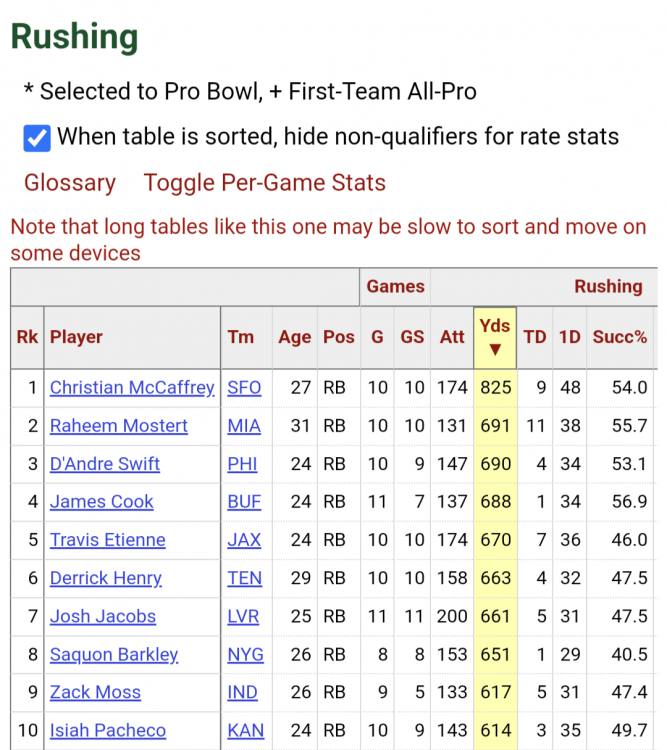Click Toggle Per-Game Stats
667x750 pixels.
click(x=264, y=183)
